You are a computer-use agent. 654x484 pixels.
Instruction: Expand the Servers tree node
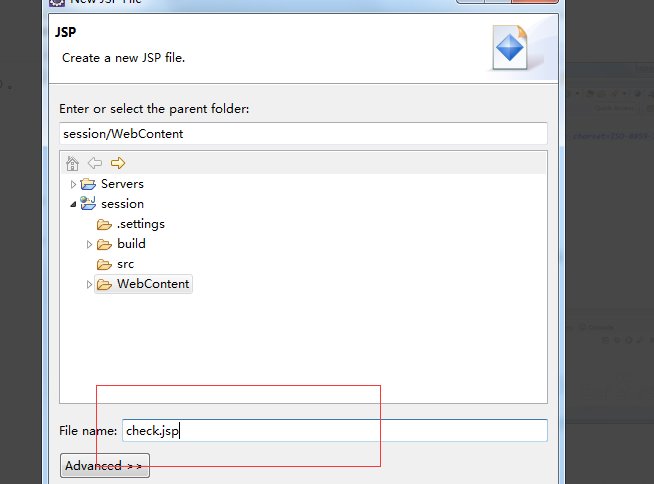click(73, 184)
